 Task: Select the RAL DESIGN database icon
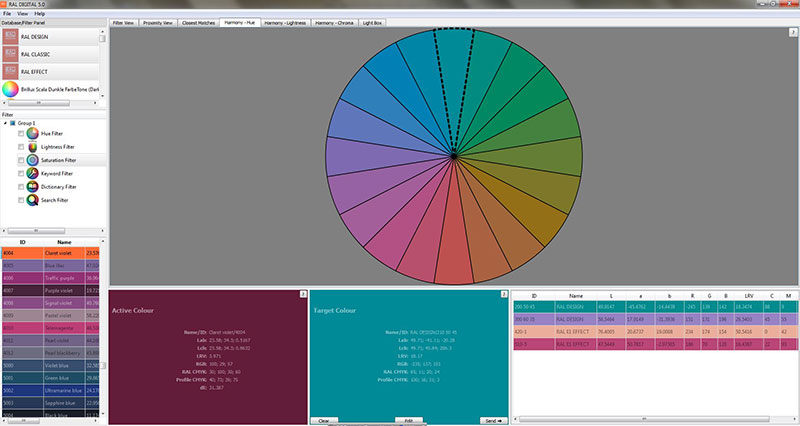click(x=10, y=37)
